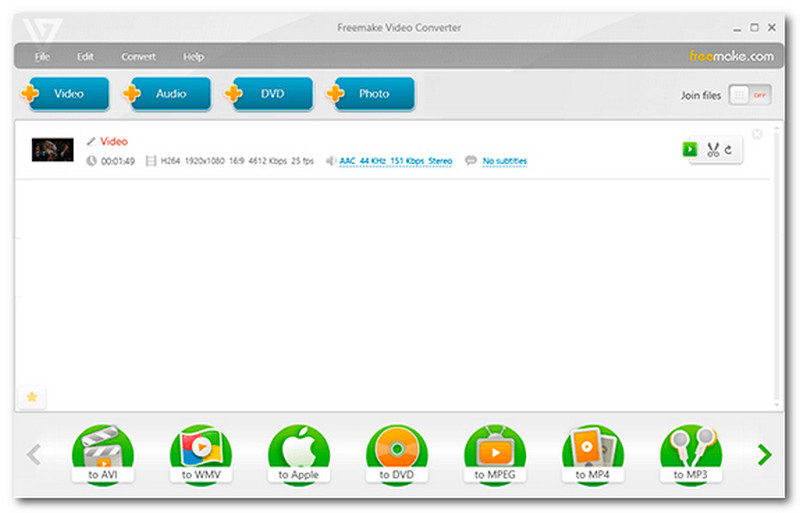Click the to DVD burn icon

pos(397,454)
